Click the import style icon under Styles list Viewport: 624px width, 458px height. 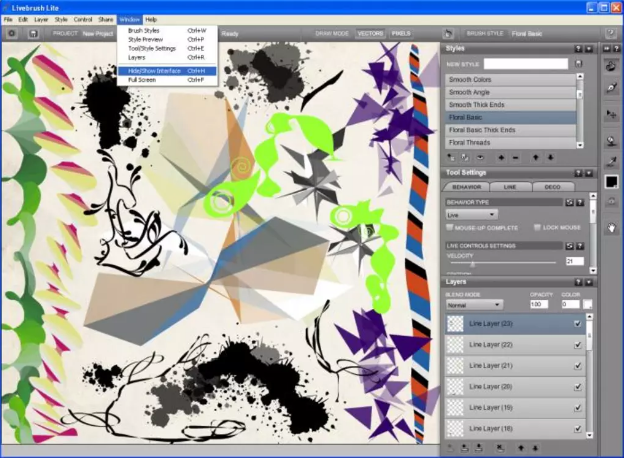[x=451, y=158]
